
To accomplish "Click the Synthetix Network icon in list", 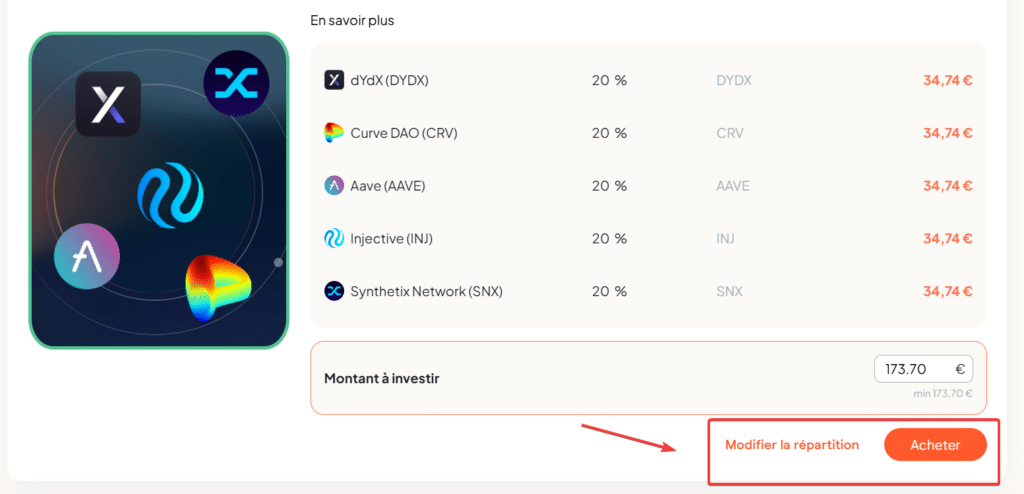I will pyautogui.click(x=334, y=291).
